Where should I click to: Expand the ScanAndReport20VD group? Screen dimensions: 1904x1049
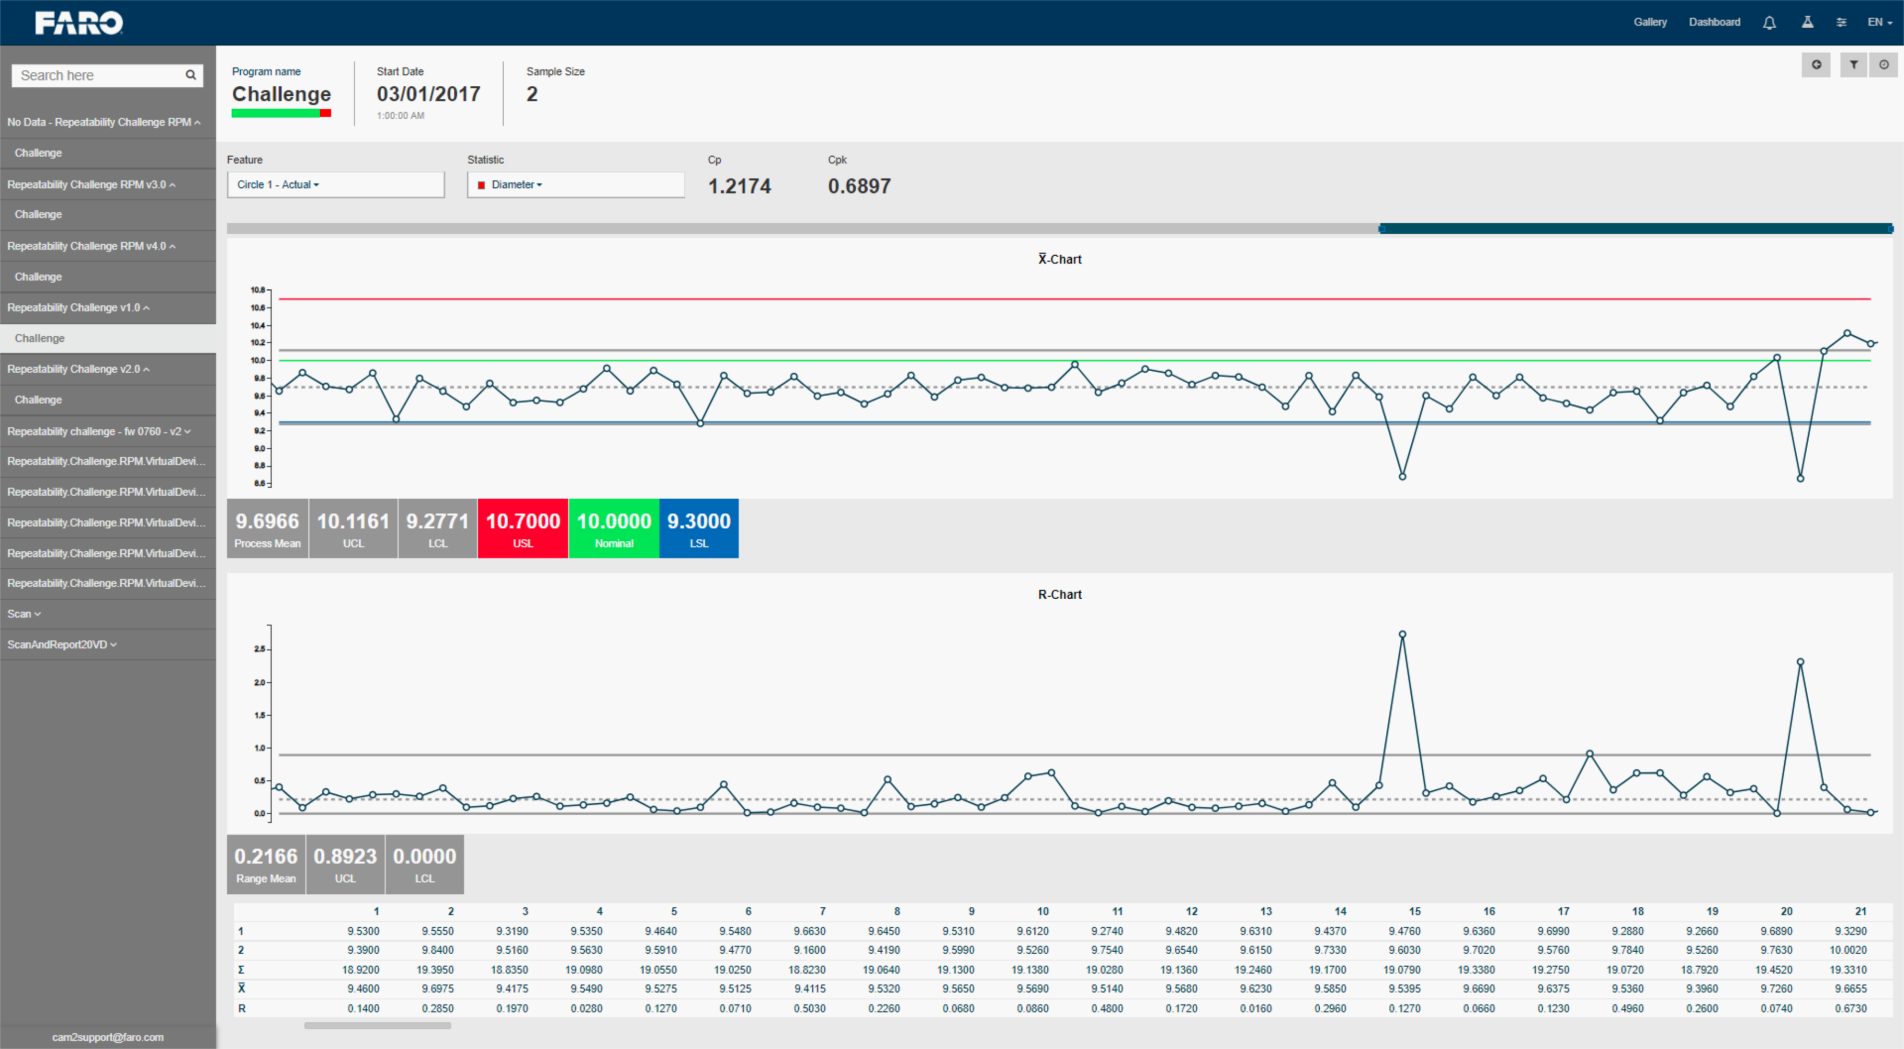pos(62,645)
